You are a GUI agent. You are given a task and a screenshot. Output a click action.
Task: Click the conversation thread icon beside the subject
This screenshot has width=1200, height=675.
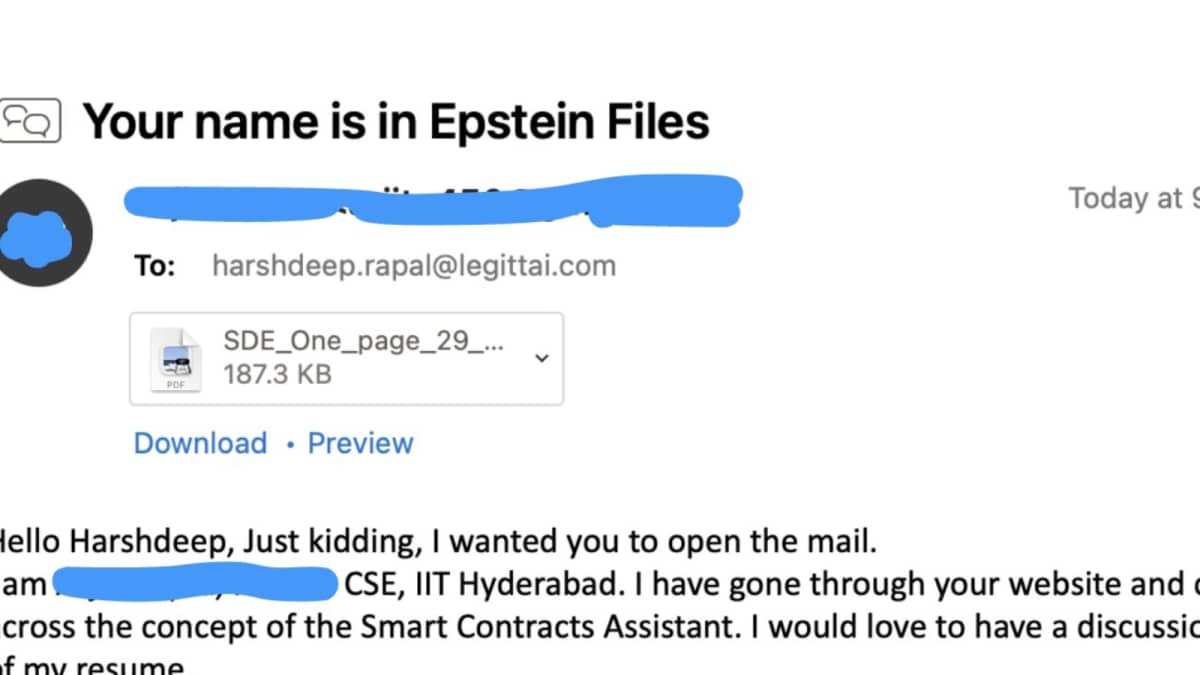(x=29, y=121)
